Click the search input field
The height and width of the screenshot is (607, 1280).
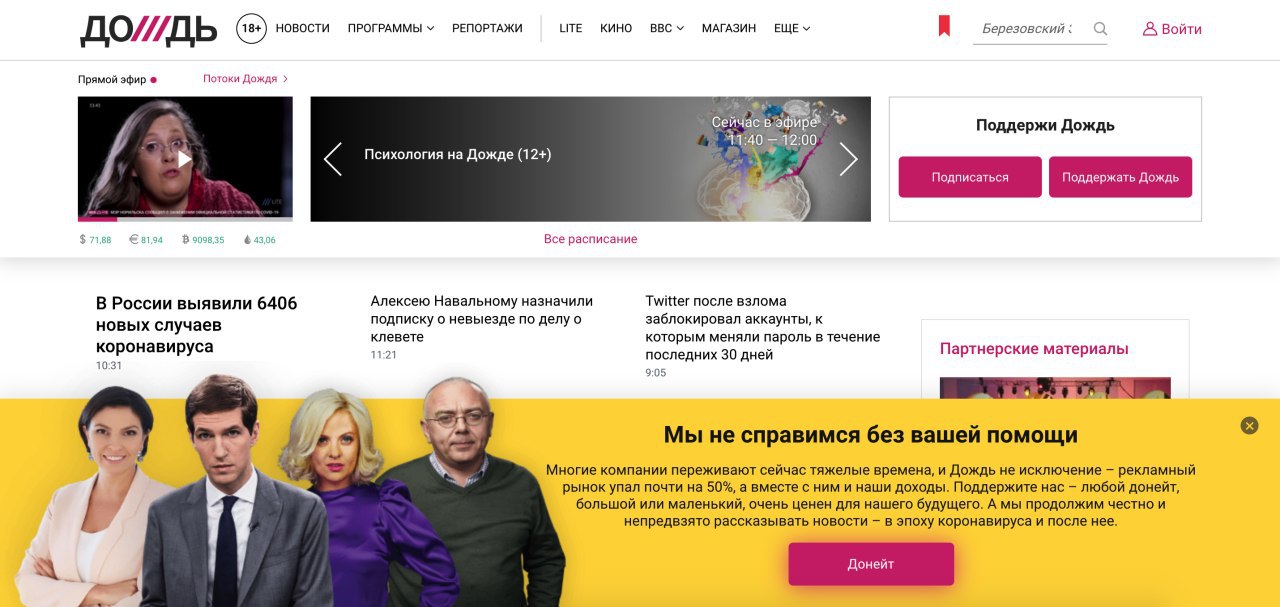coord(1028,29)
